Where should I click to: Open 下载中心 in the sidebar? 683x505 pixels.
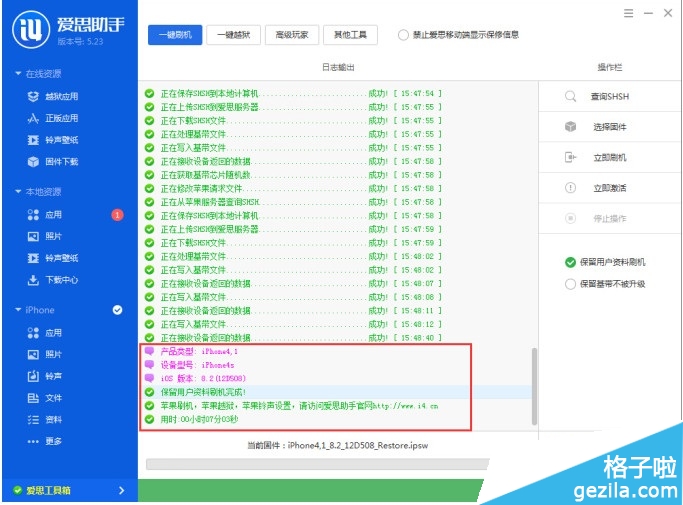pyautogui.click(x=53, y=280)
